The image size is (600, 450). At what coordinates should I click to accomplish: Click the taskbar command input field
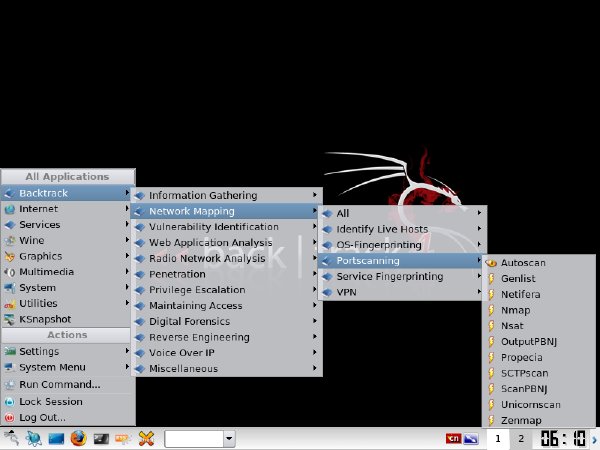click(x=194, y=439)
